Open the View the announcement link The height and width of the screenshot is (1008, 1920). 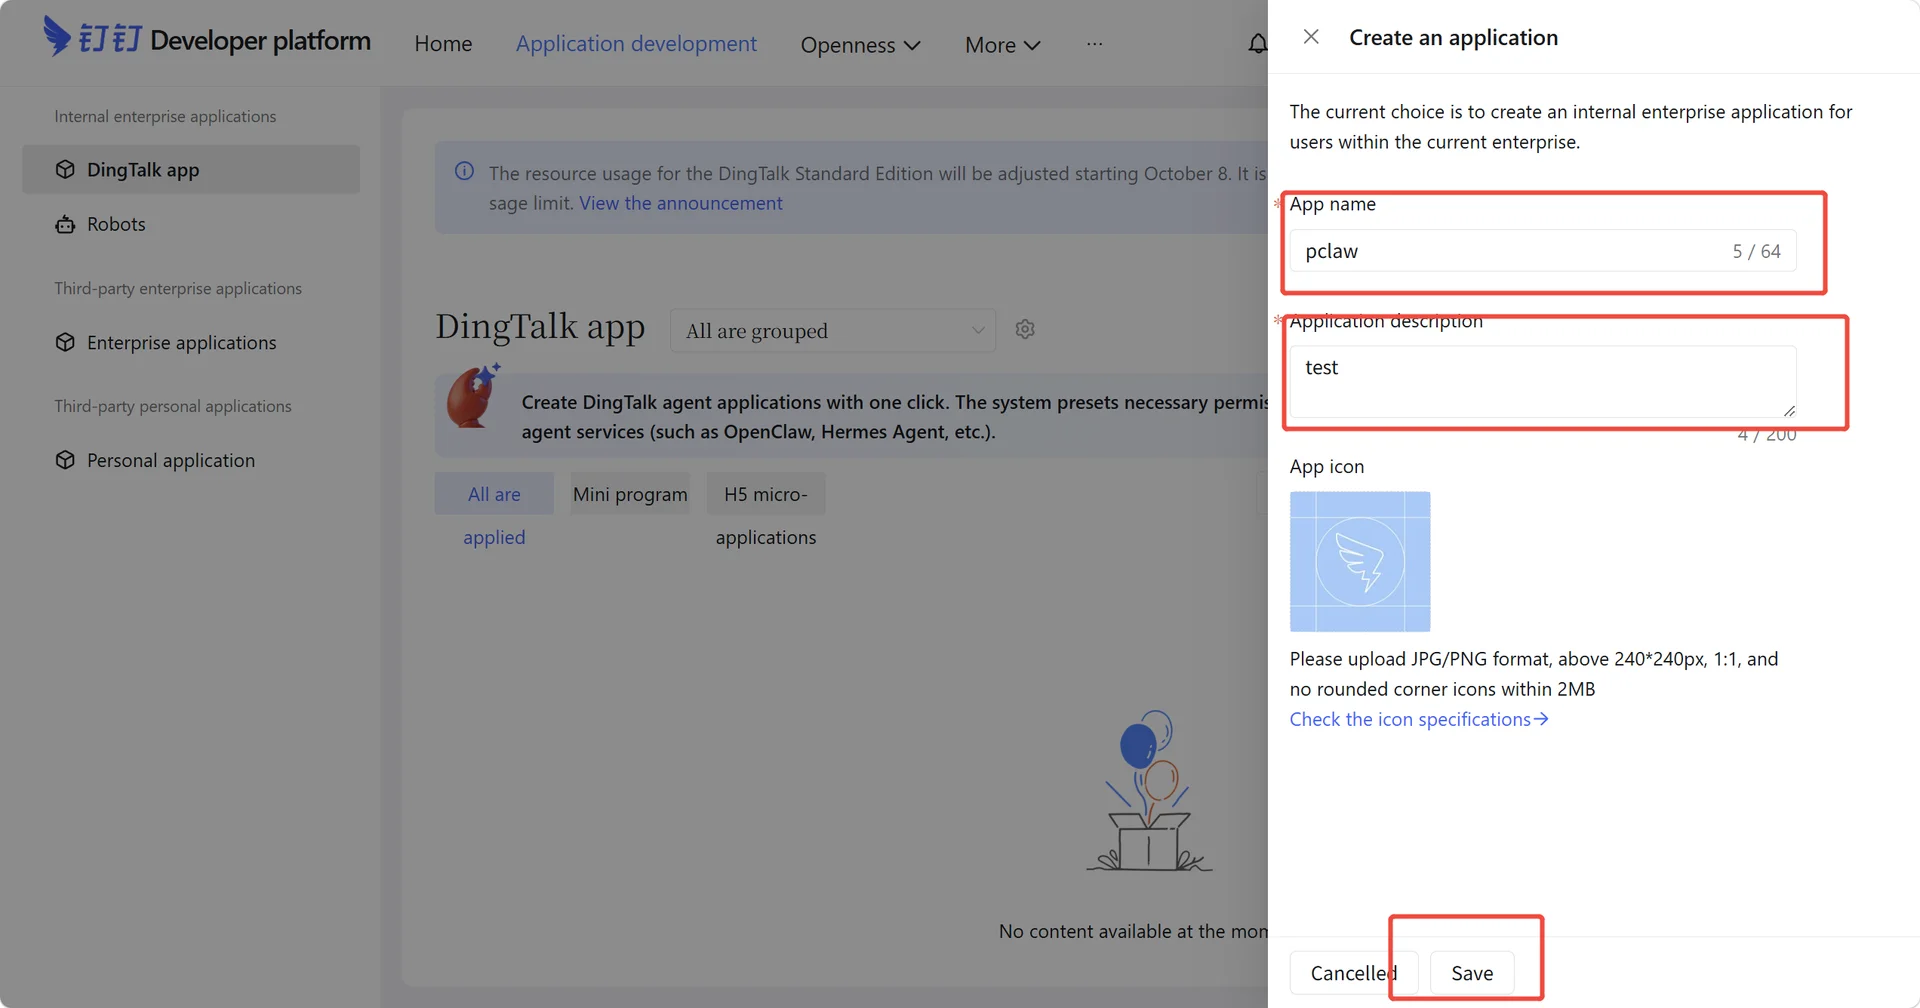pos(681,203)
